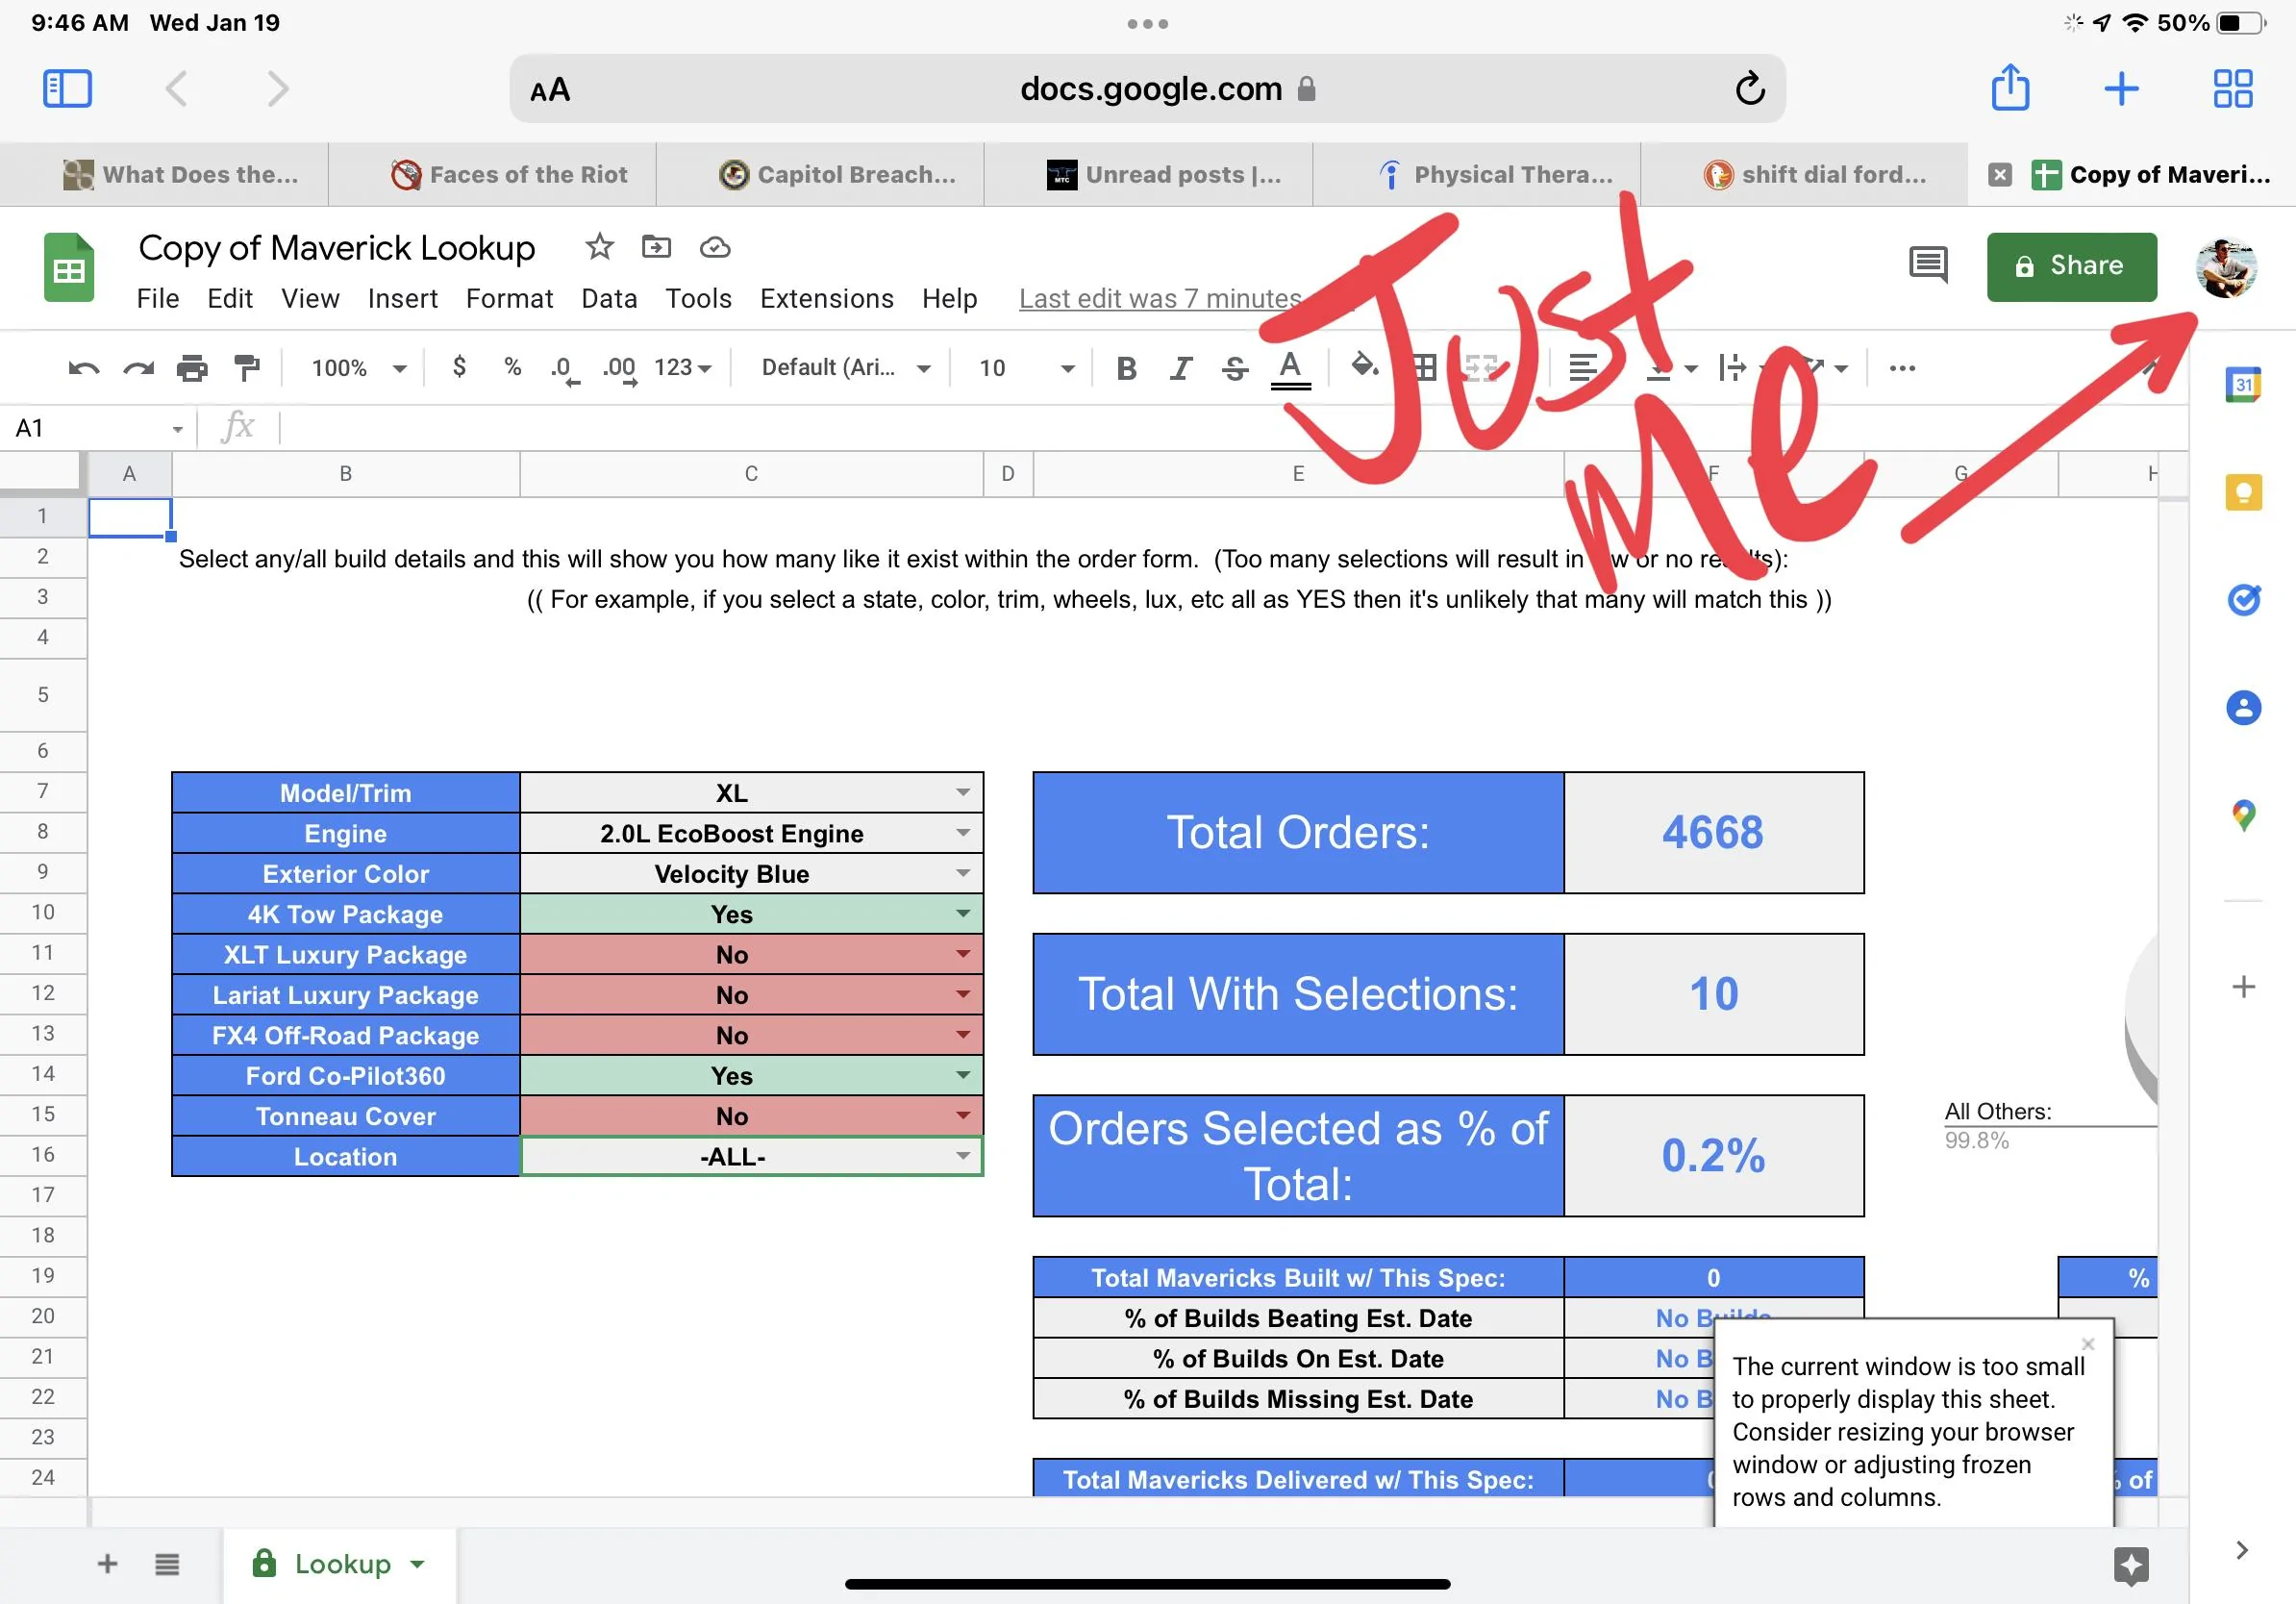Open the Format menu

point(509,299)
